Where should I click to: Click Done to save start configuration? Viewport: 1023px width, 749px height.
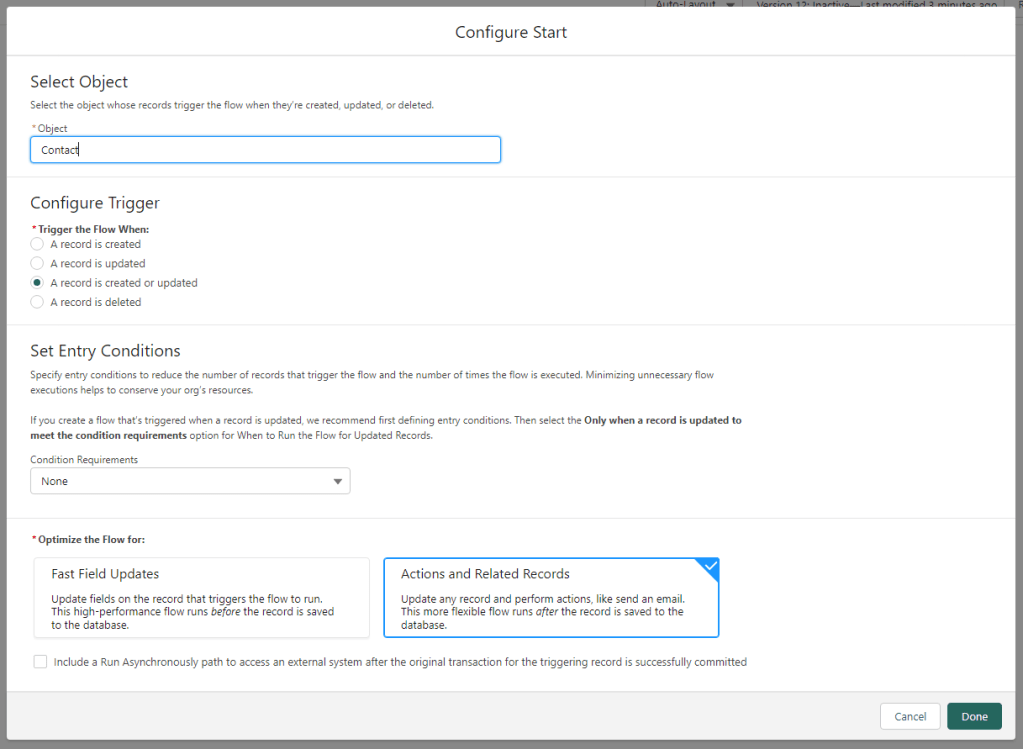(x=974, y=717)
